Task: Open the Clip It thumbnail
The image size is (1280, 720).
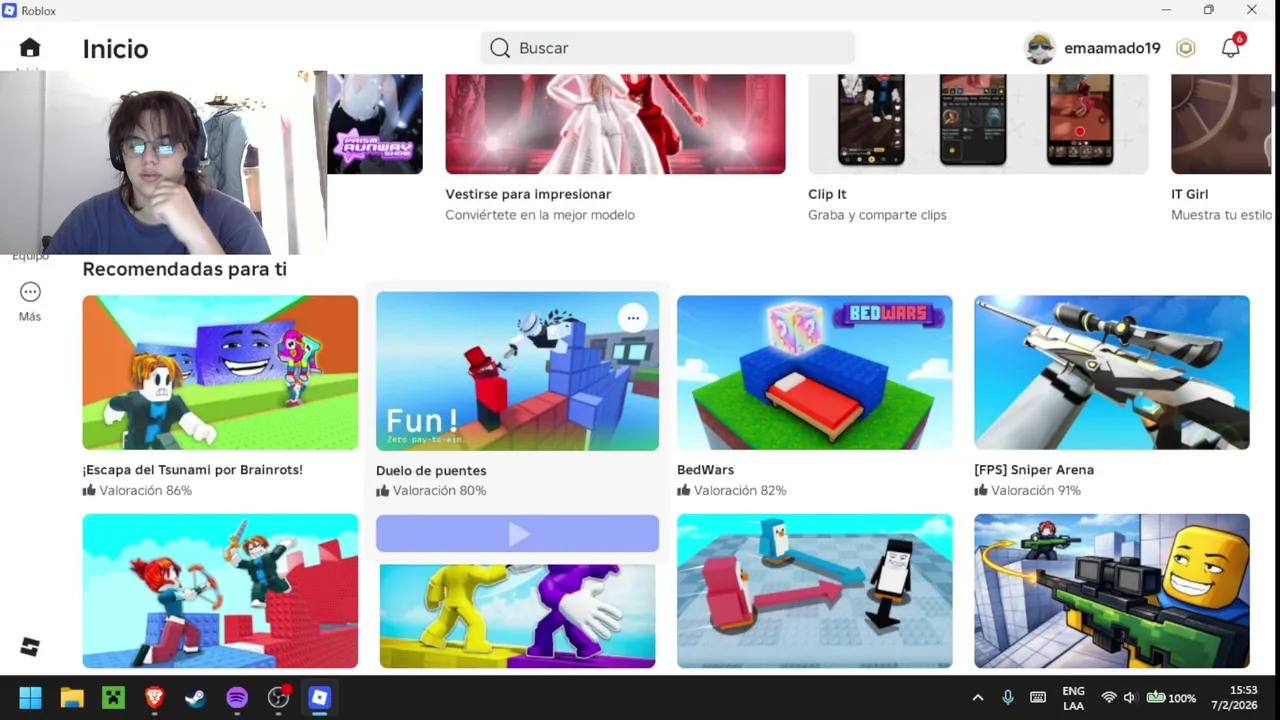Action: tap(978, 123)
